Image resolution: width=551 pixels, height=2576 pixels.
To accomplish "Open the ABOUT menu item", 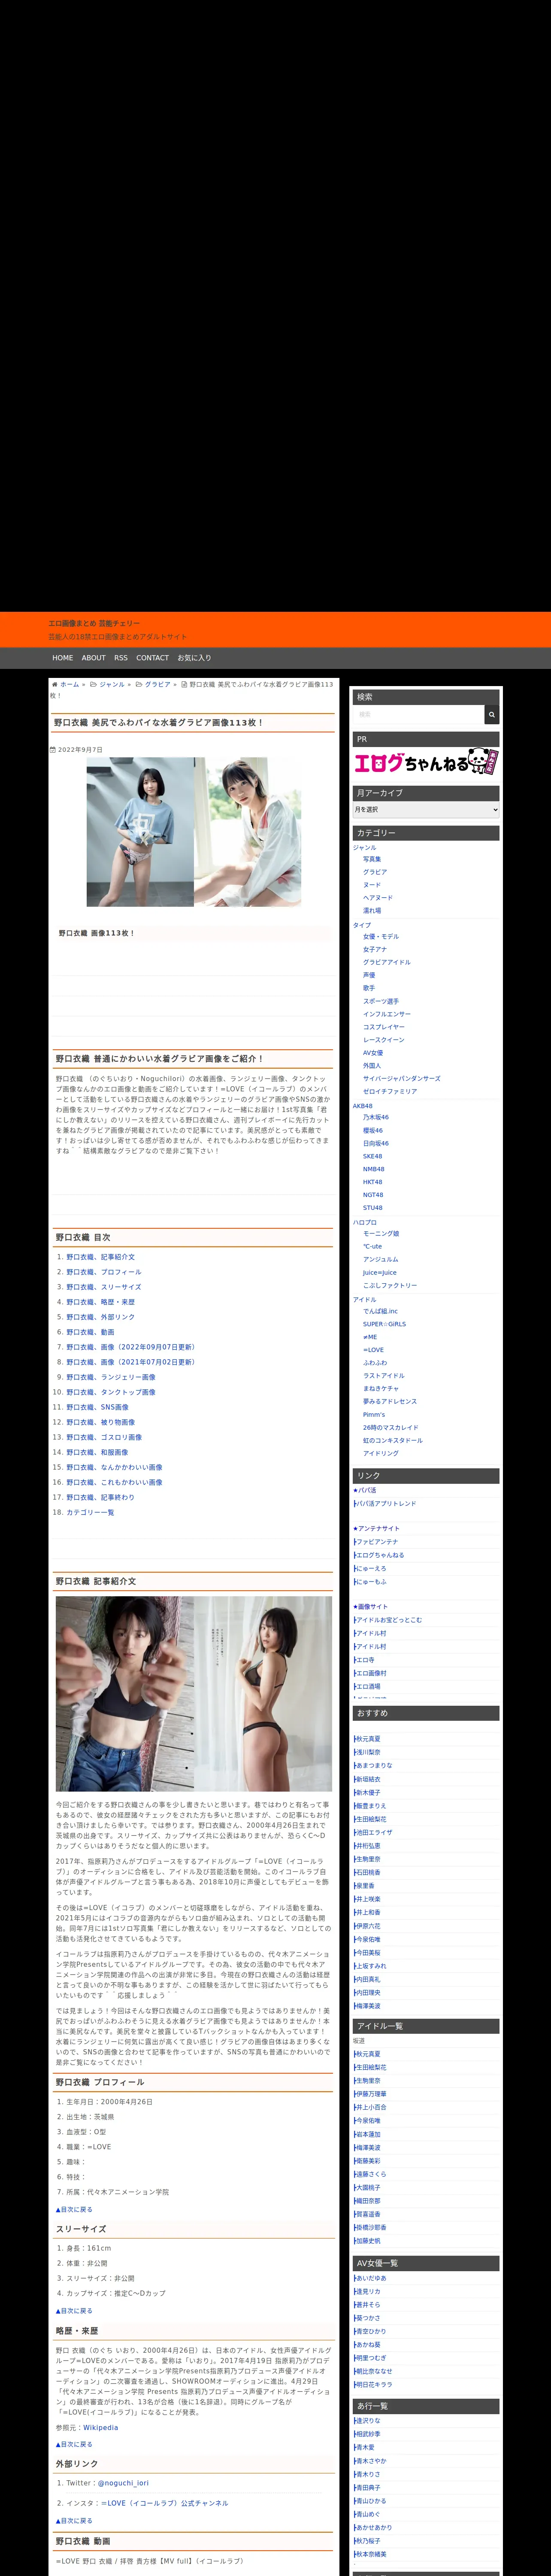I will (94, 658).
